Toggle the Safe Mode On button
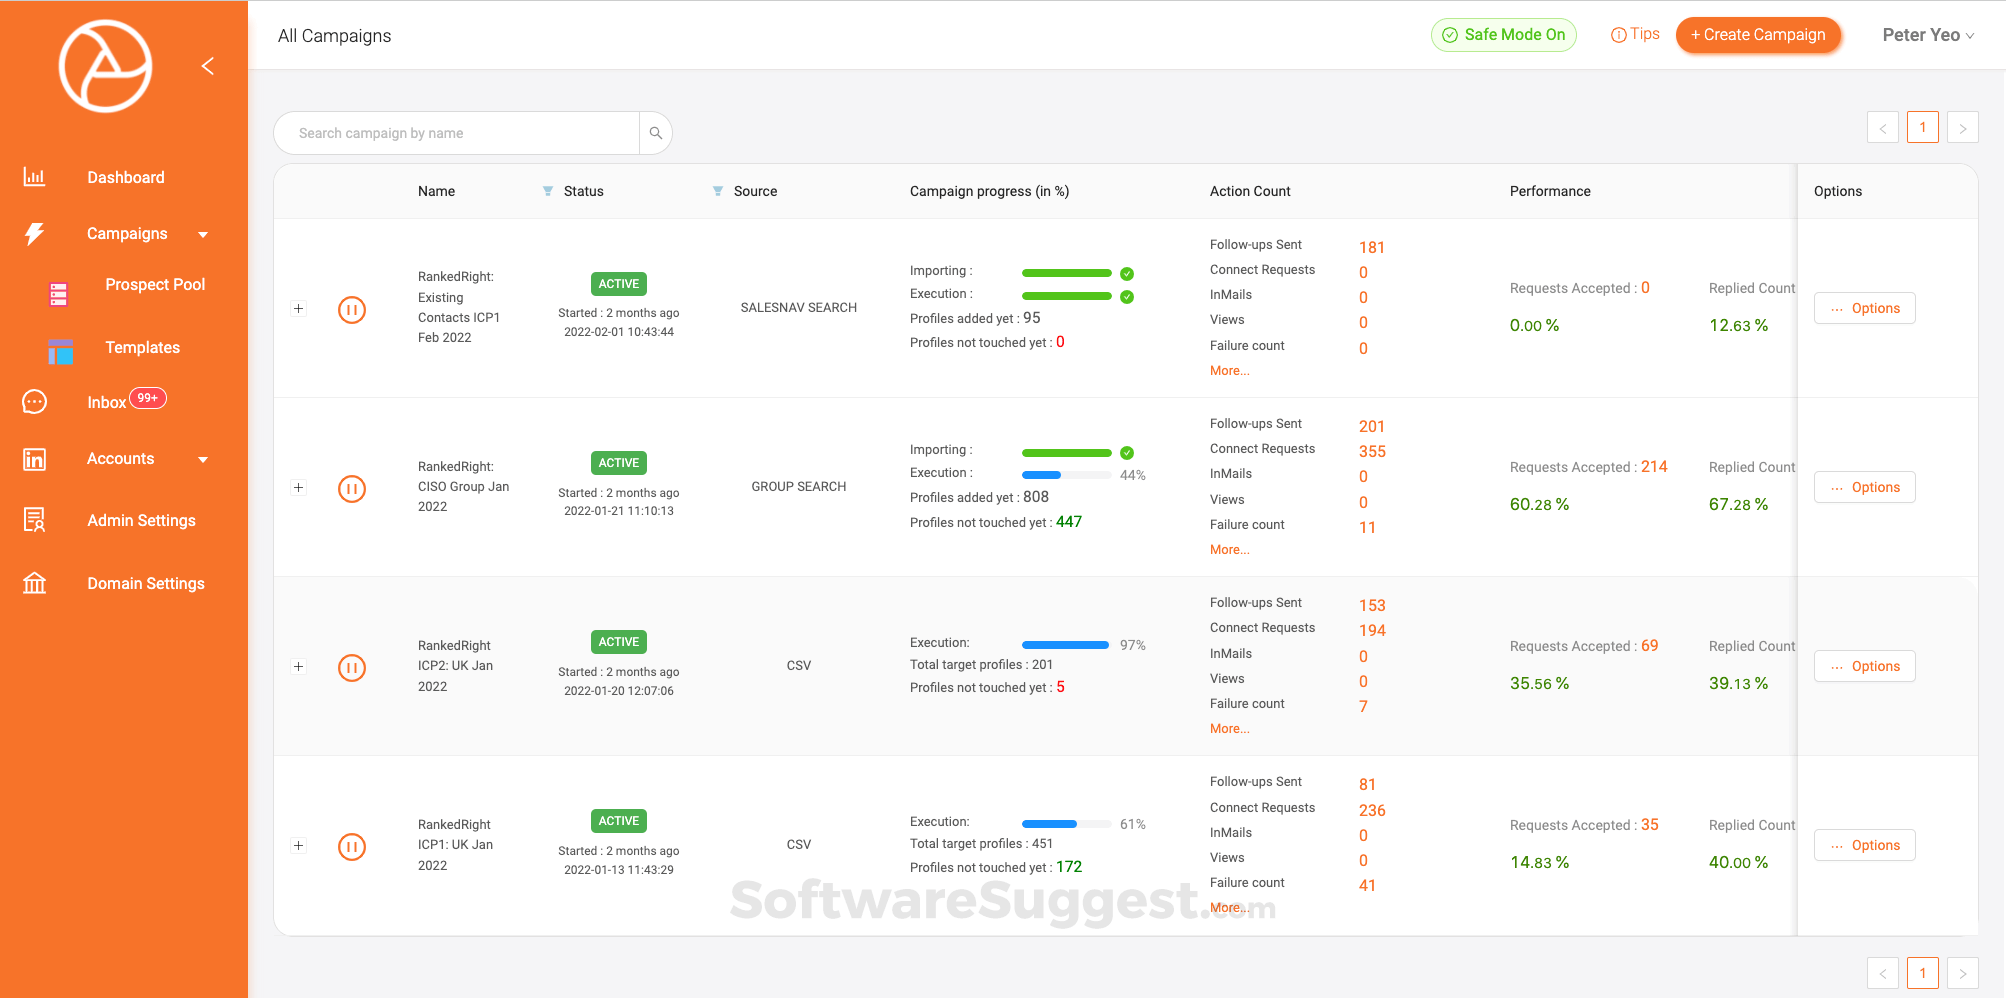Screen dimensions: 2006x998 coord(1503,35)
